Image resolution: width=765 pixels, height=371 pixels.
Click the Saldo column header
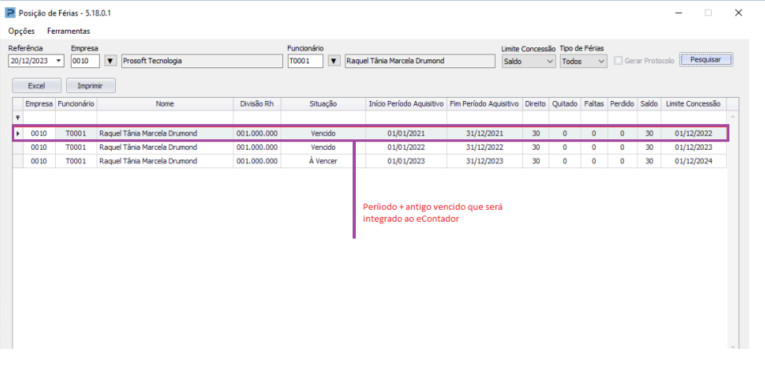click(649, 104)
